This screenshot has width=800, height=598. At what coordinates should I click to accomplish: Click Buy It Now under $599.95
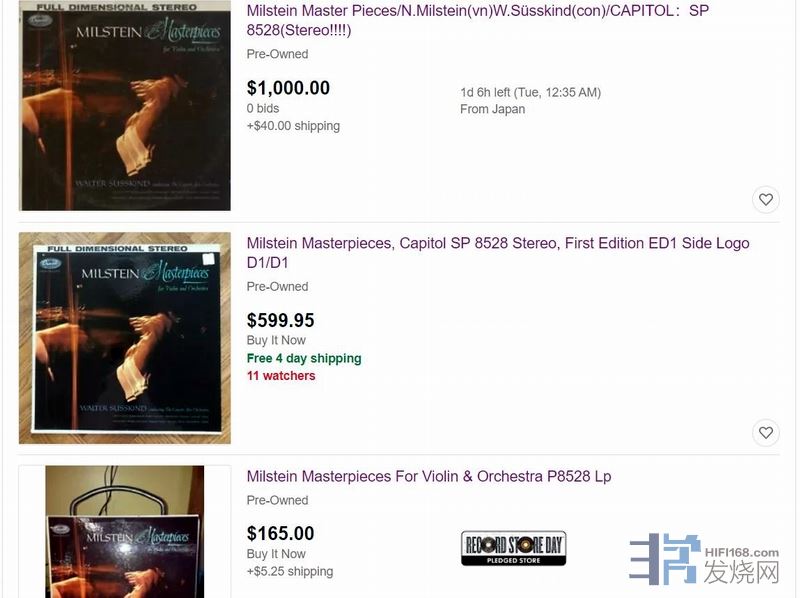pos(276,340)
